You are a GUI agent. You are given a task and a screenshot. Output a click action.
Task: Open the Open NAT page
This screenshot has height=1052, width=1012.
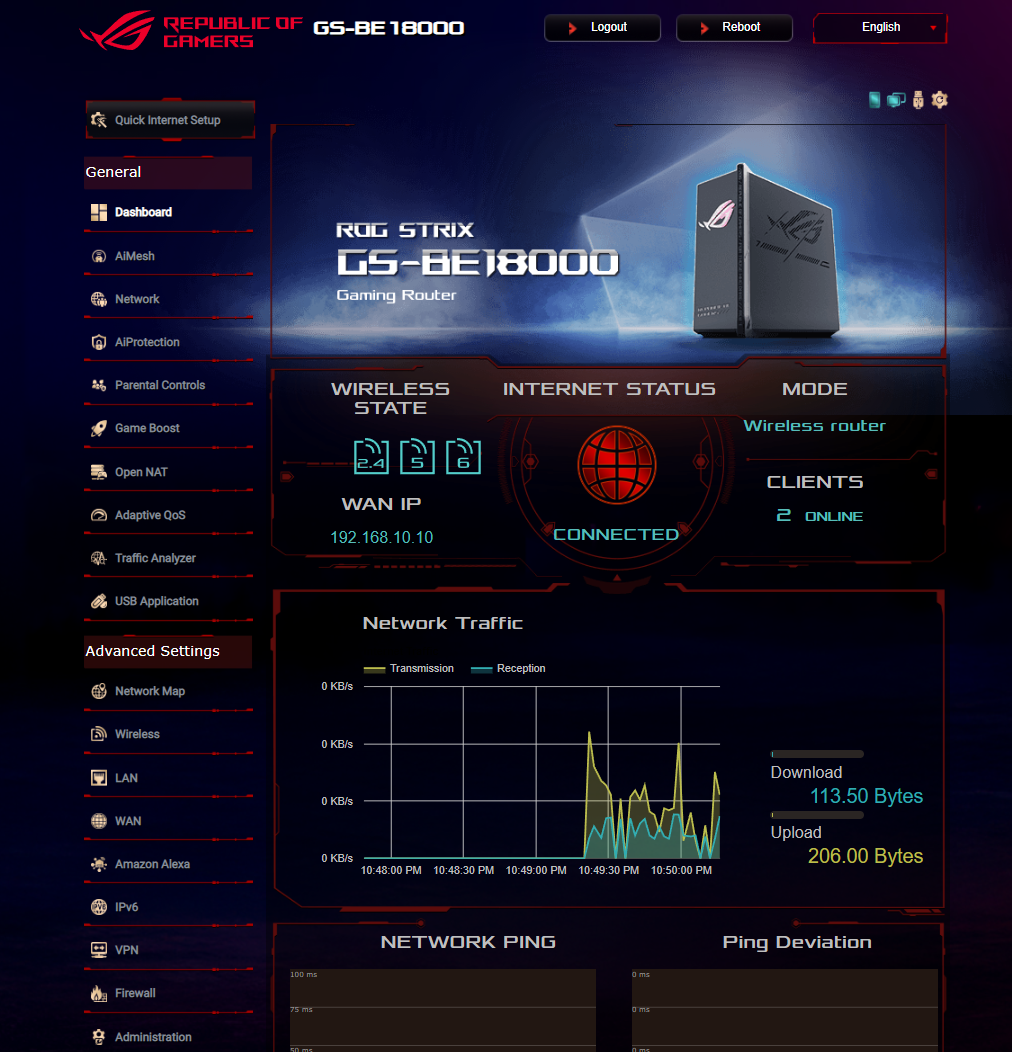(141, 472)
